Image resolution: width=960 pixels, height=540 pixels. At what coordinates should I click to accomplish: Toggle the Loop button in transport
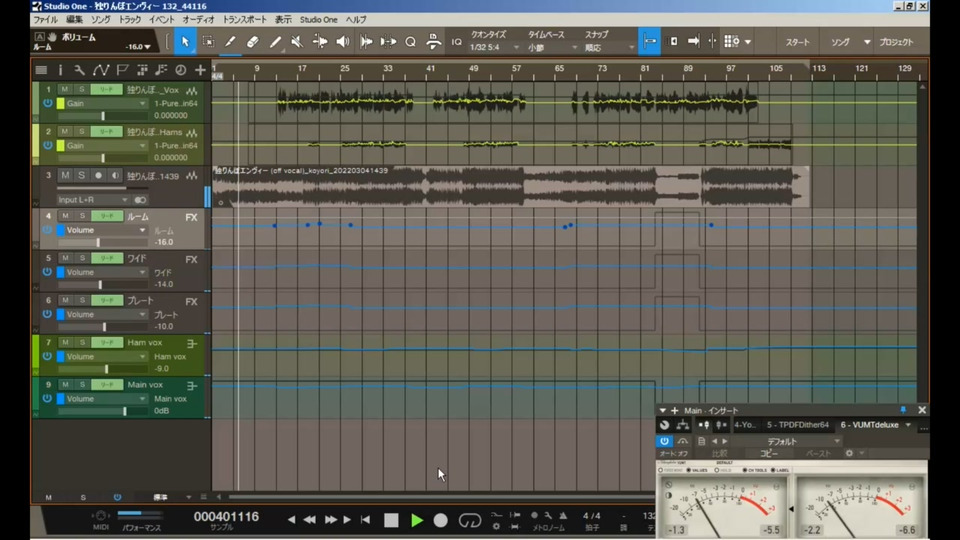click(x=469, y=520)
